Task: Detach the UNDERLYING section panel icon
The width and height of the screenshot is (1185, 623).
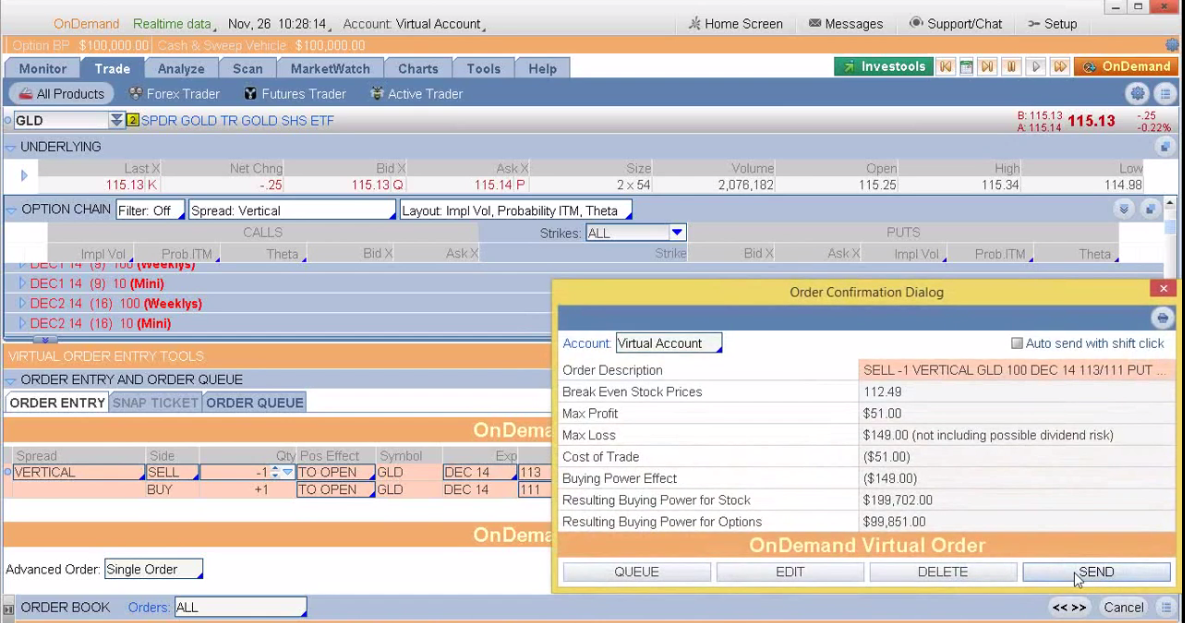Action: (x=1164, y=147)
